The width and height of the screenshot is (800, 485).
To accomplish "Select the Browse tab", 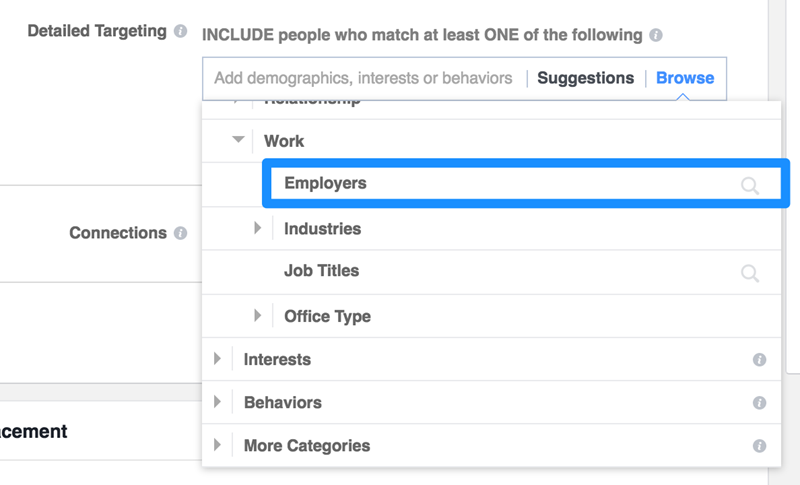I will [685, 78].
